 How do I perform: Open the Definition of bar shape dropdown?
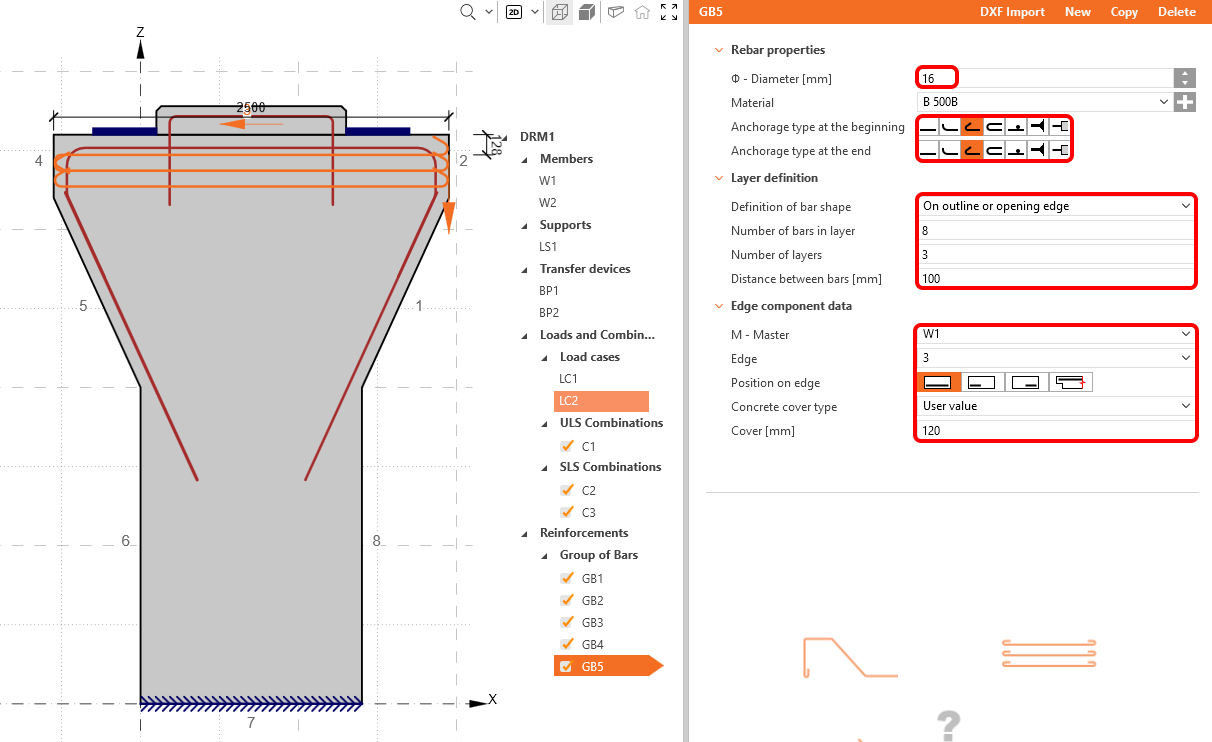[x=1055, y=206]
